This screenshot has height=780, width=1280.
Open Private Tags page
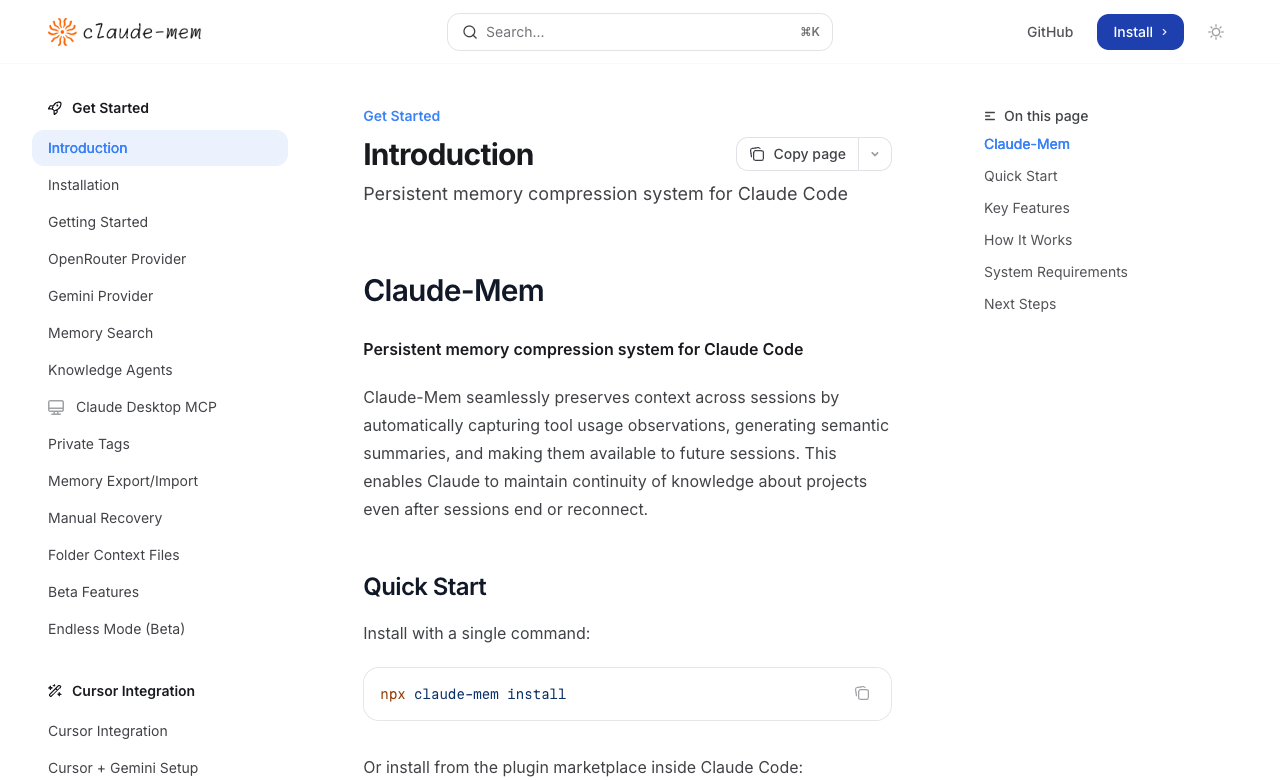pyautogui.click(x=160, y=444)
